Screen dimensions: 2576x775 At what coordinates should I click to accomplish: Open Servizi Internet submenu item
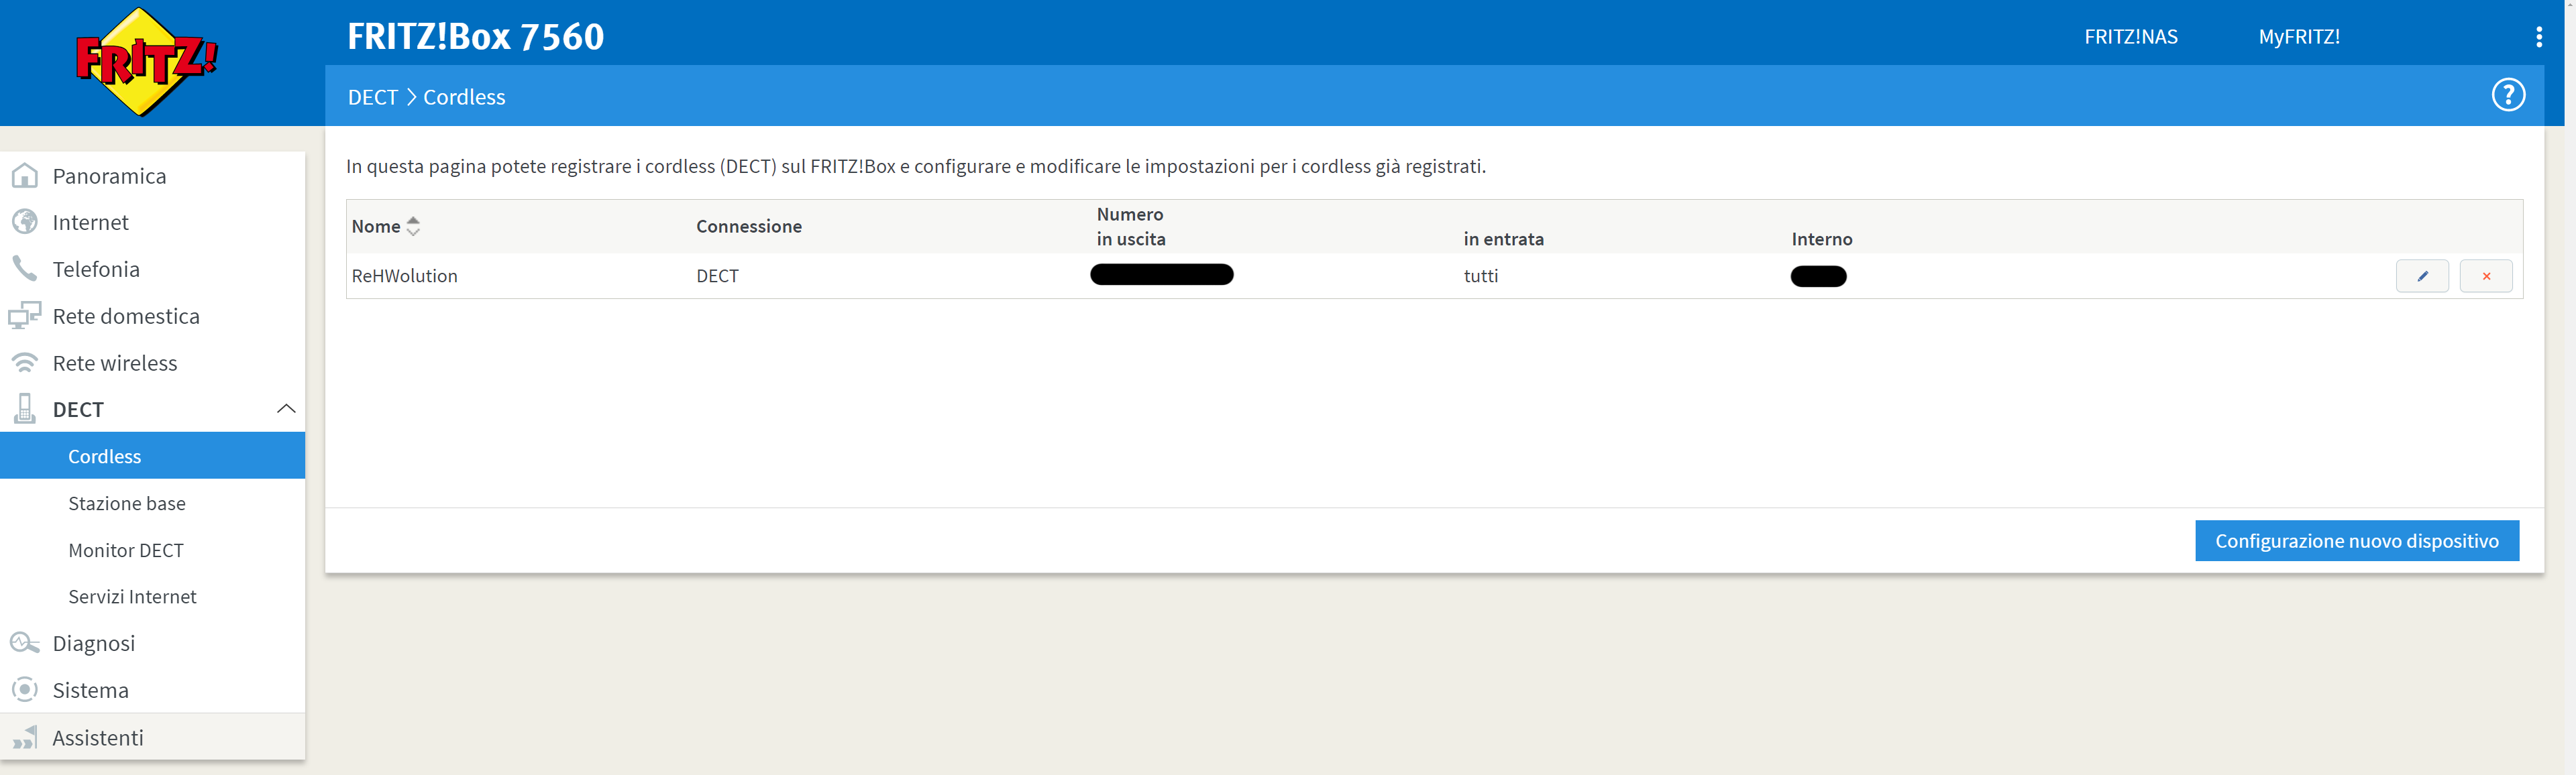click(132, 597)
